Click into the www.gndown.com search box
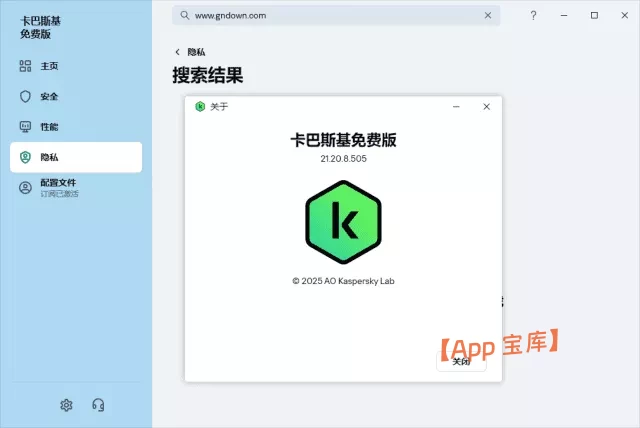The image size is (640, 428). 336,16
